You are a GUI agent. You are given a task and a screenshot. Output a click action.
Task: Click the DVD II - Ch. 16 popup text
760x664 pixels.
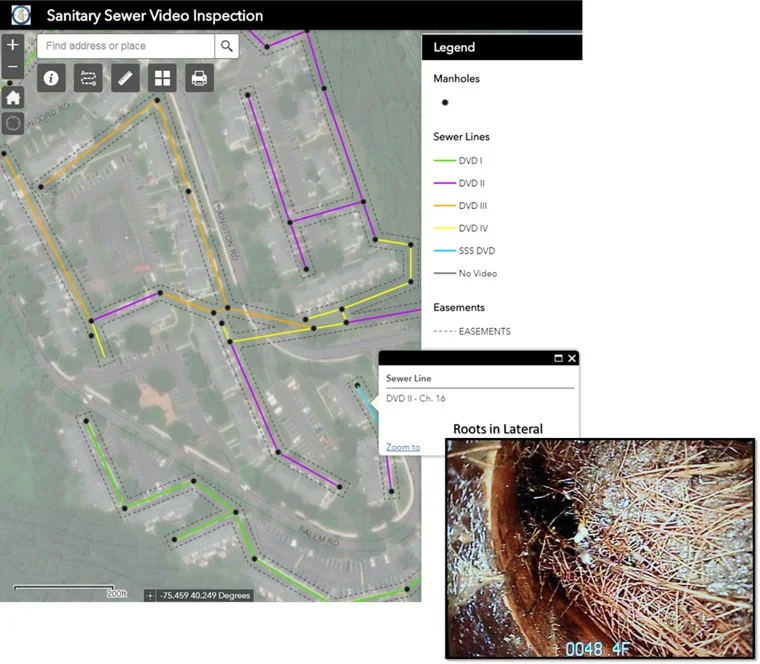click(415, 398)
